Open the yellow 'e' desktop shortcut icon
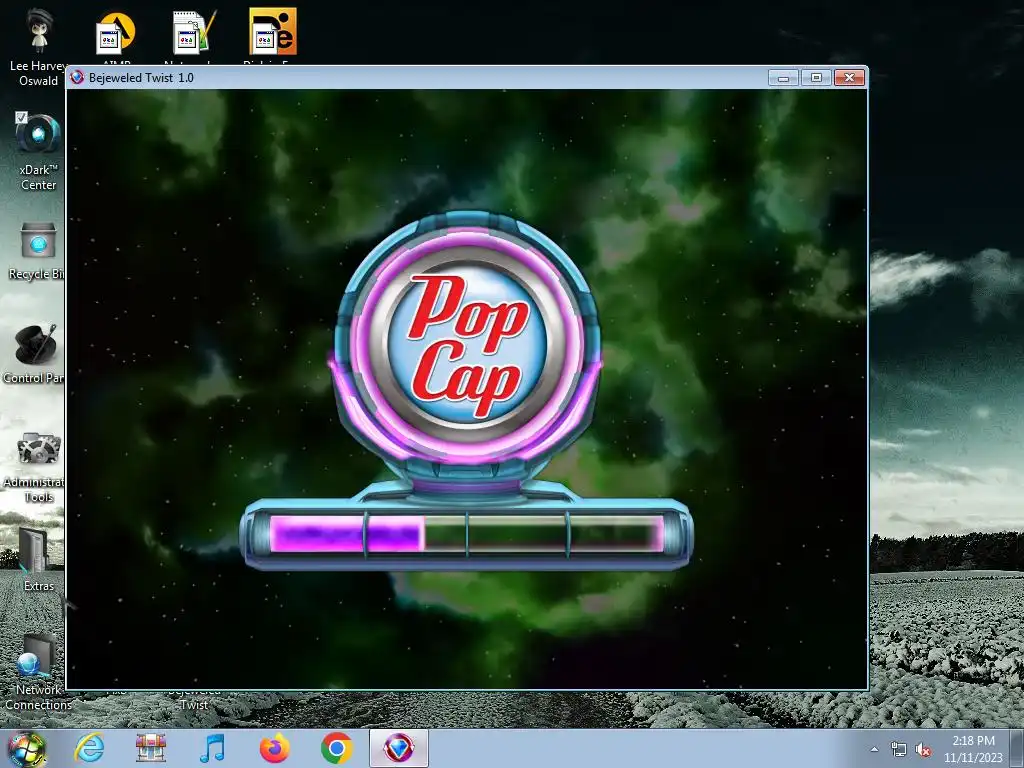Viewport: 1024px width, 768px height. coord(272,31)
